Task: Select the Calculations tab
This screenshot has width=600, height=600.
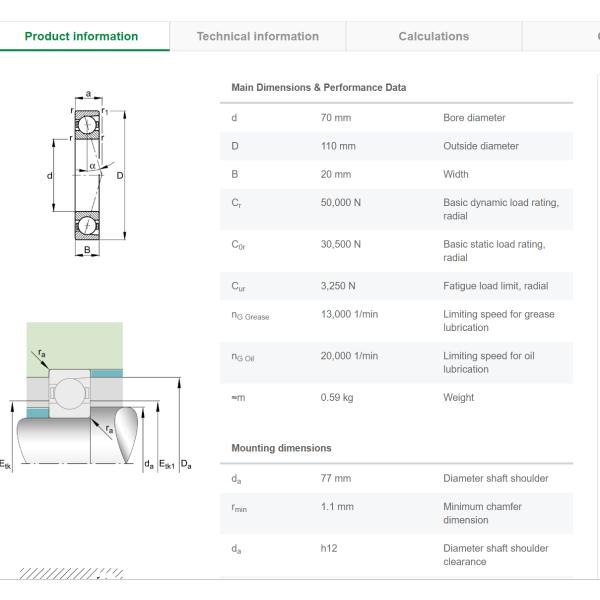Action: coord(433,37)
